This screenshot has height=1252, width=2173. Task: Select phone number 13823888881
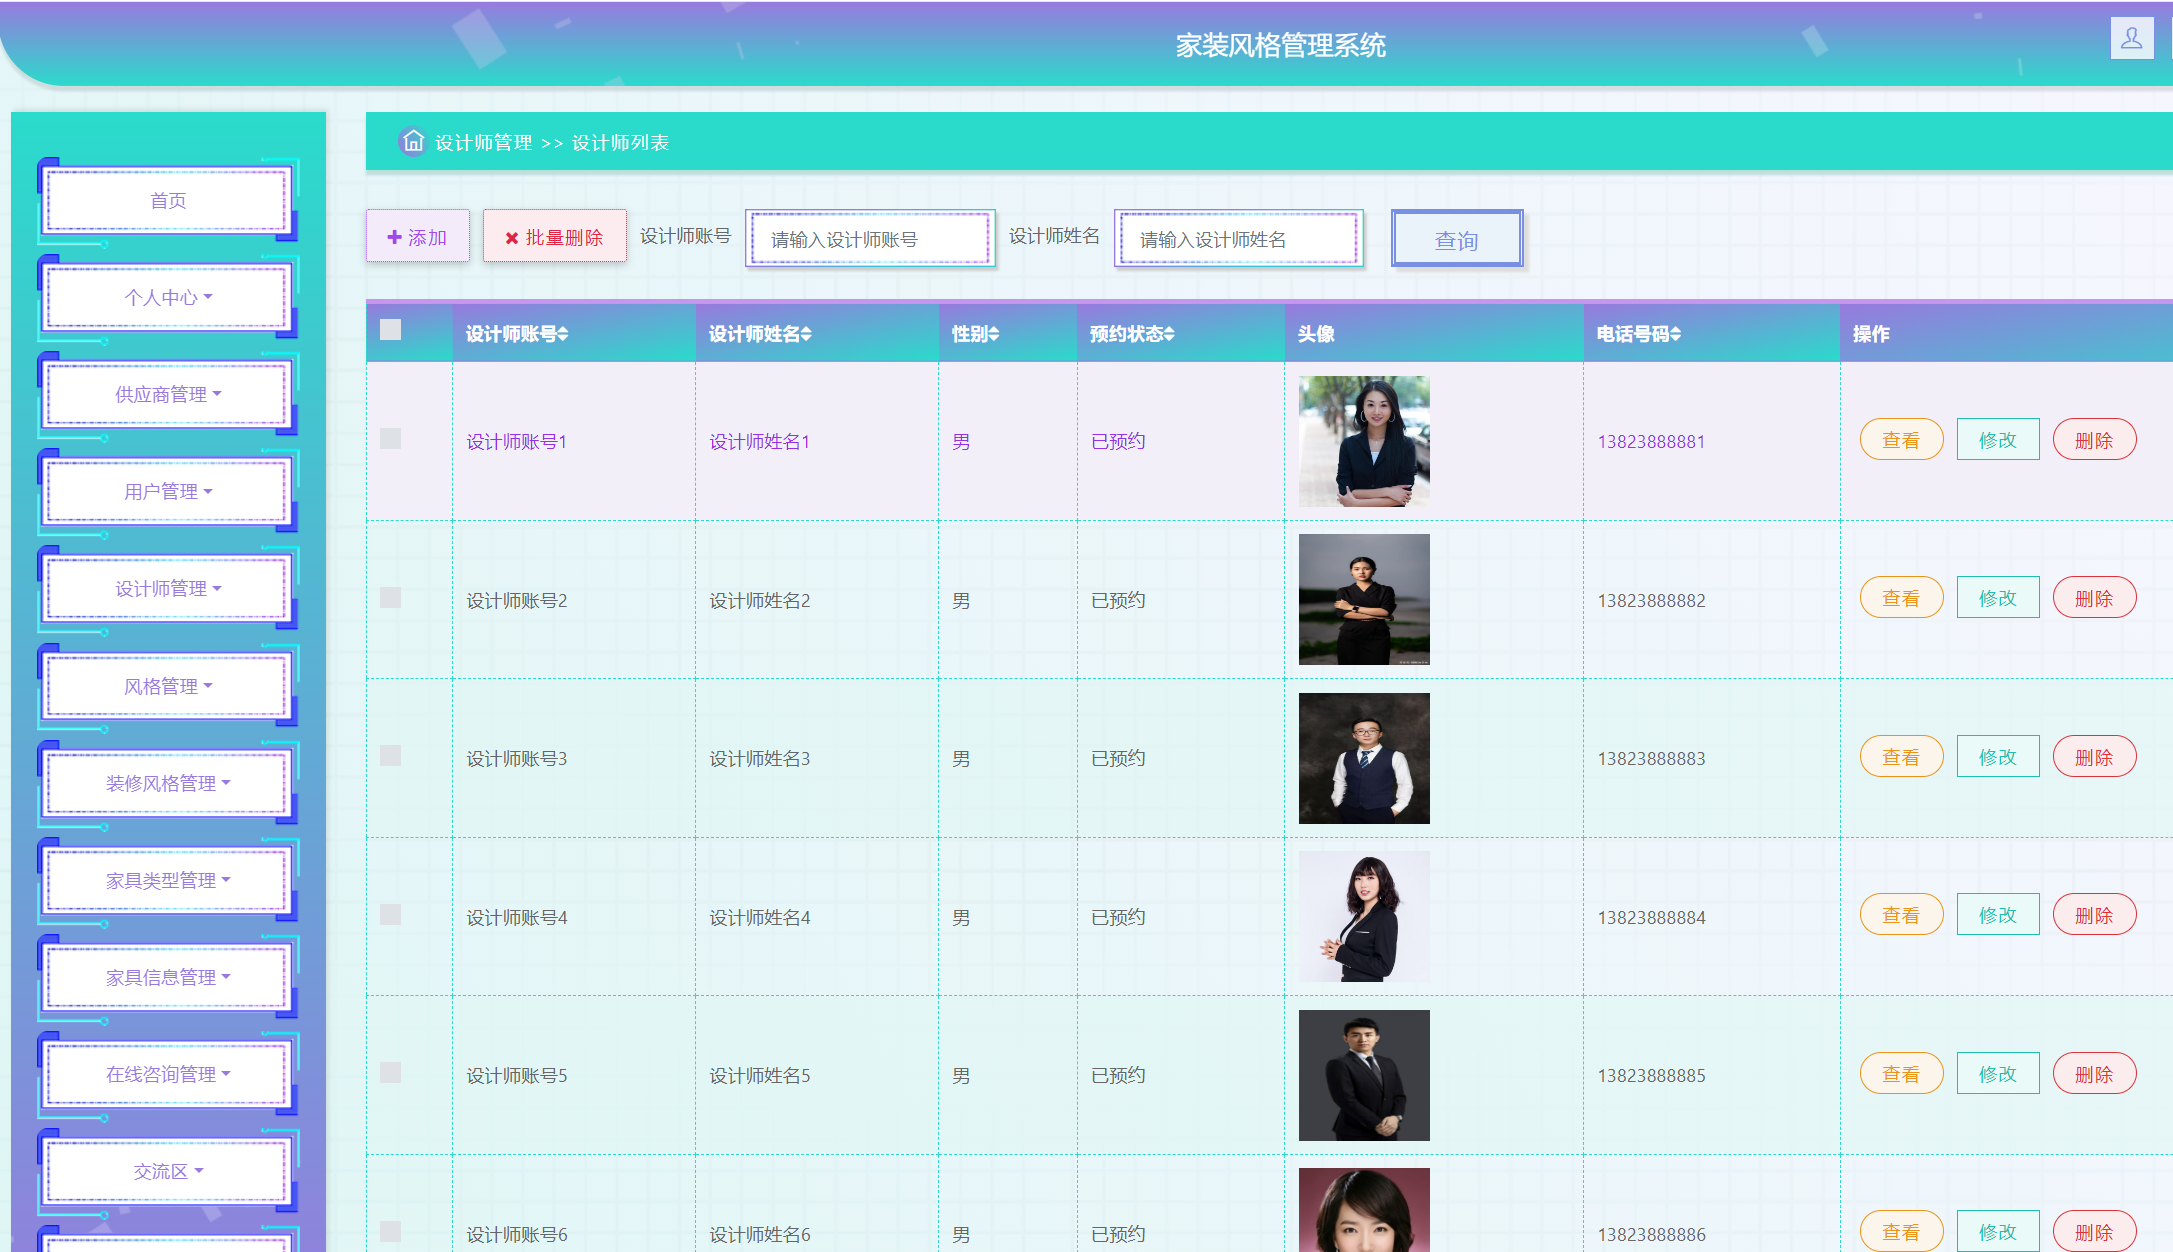coord(1651,441)
